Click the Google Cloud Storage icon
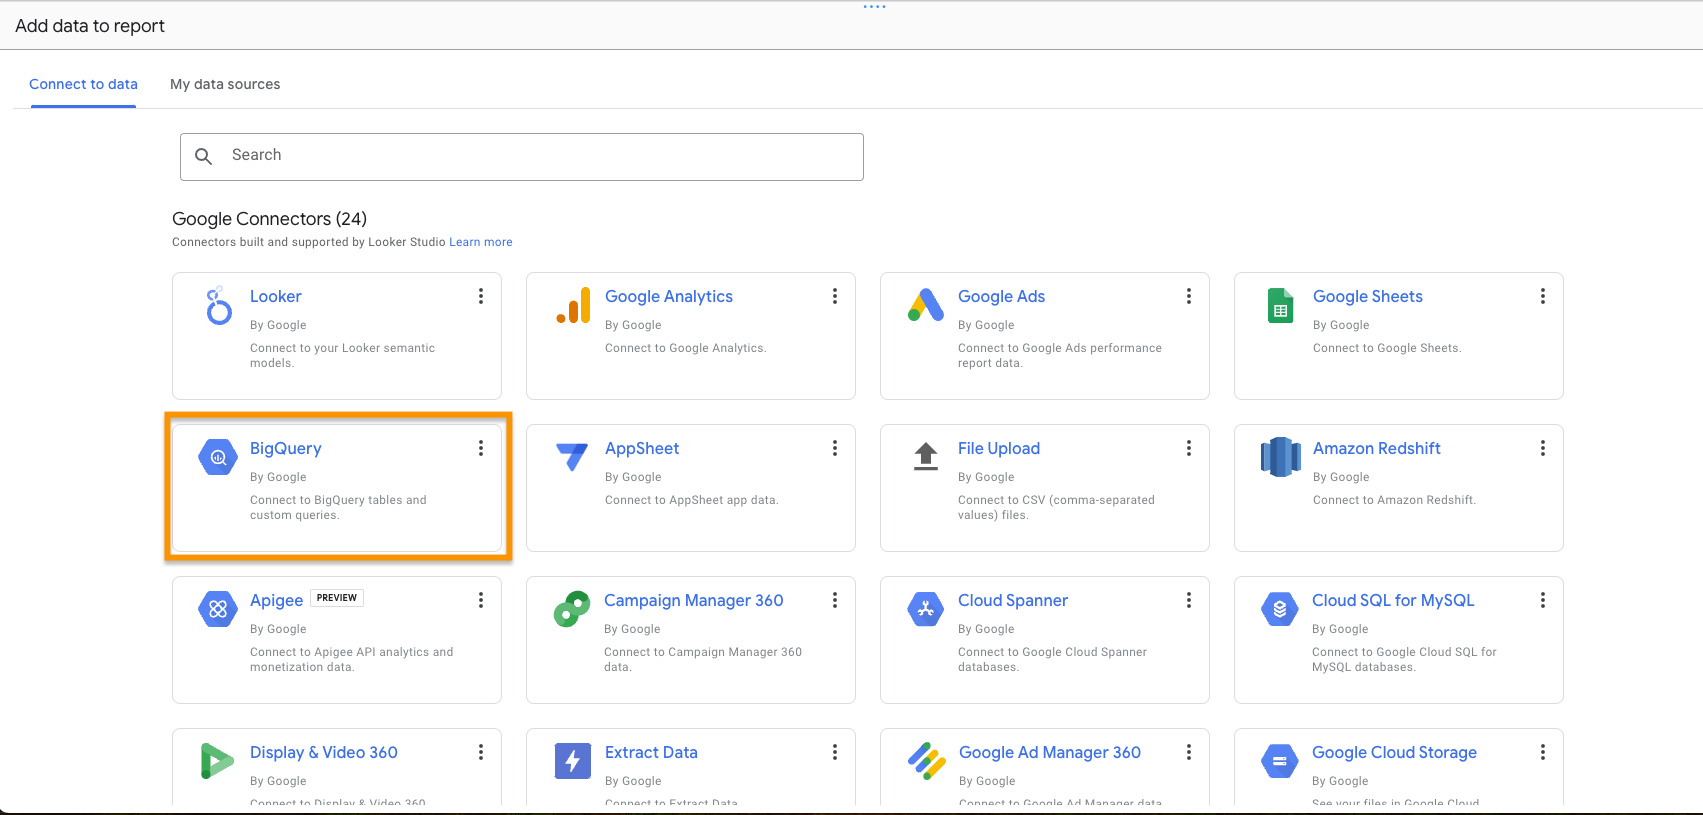Image resolution: width=1703 pixels, height=815 pixels. click(x=1280, y=761)
